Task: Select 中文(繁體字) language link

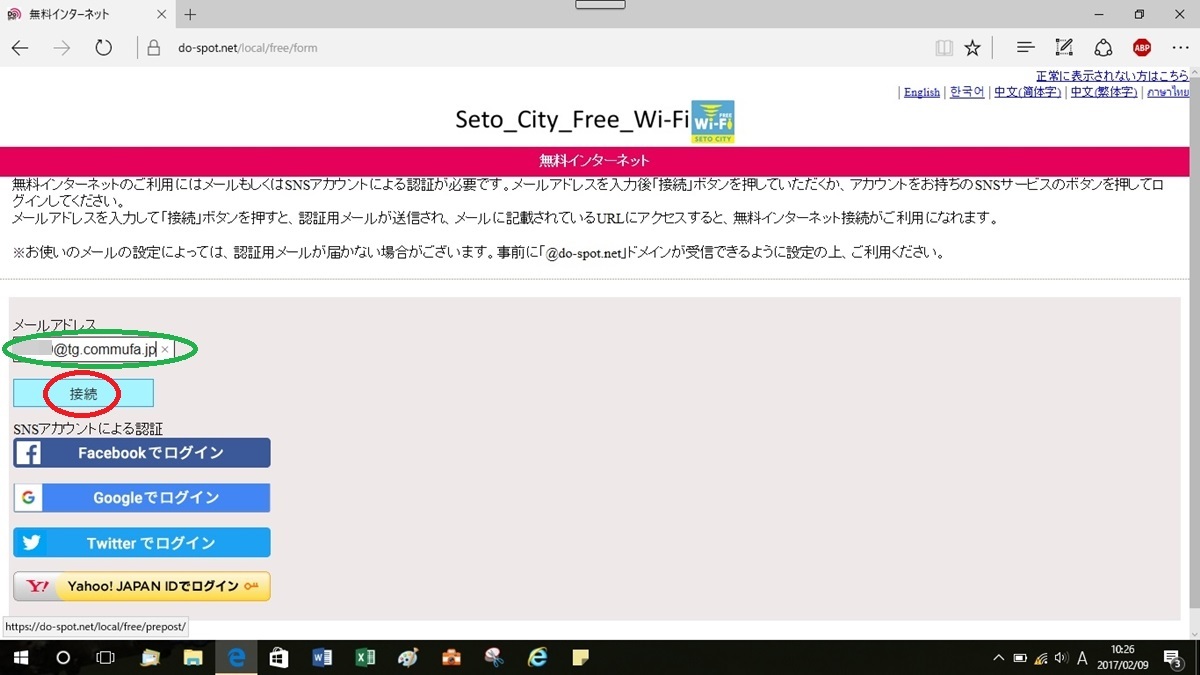Action: 1104,92
